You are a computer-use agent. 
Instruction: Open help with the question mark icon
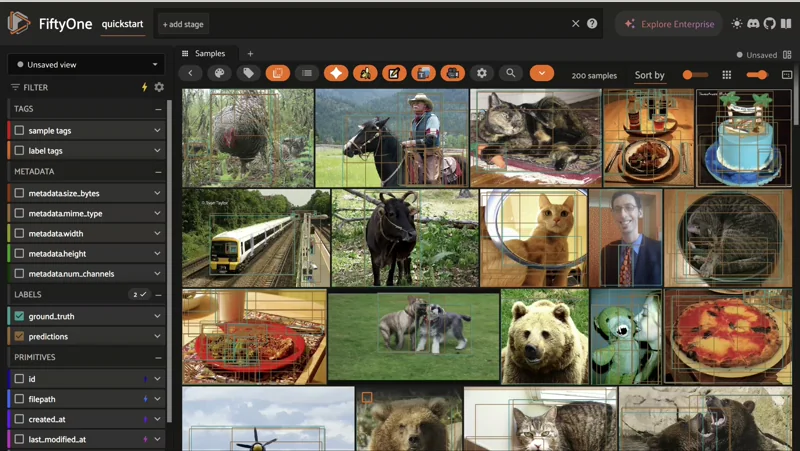tap(592, 23)
